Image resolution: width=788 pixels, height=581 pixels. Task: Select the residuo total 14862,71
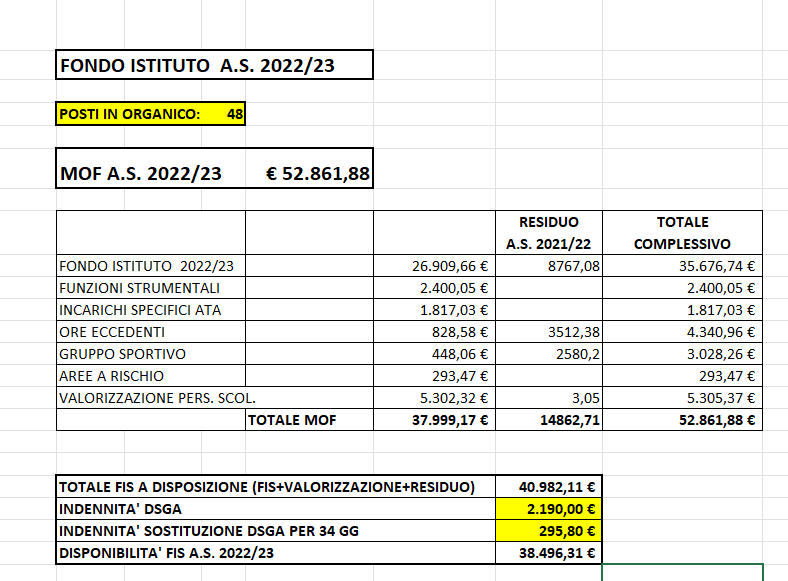[x=548, y=420]
